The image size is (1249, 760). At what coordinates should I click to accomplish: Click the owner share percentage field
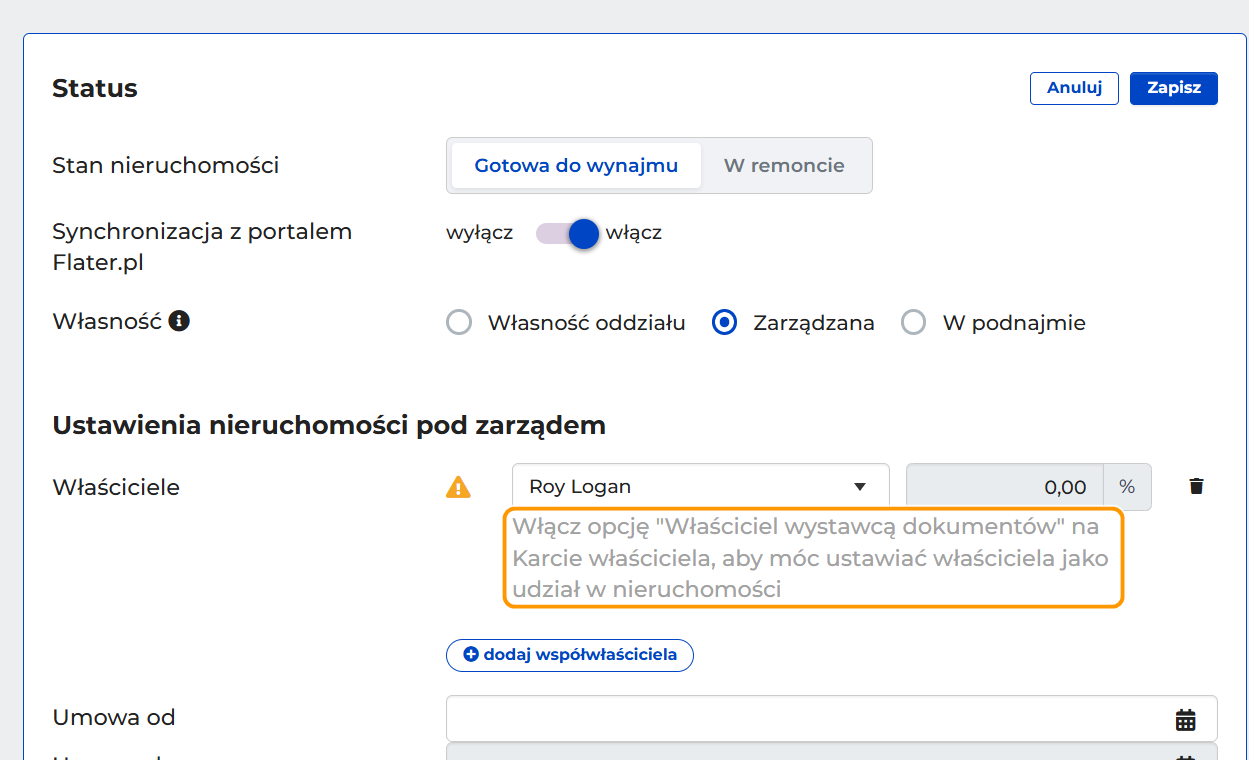[x=1004, y=487]
